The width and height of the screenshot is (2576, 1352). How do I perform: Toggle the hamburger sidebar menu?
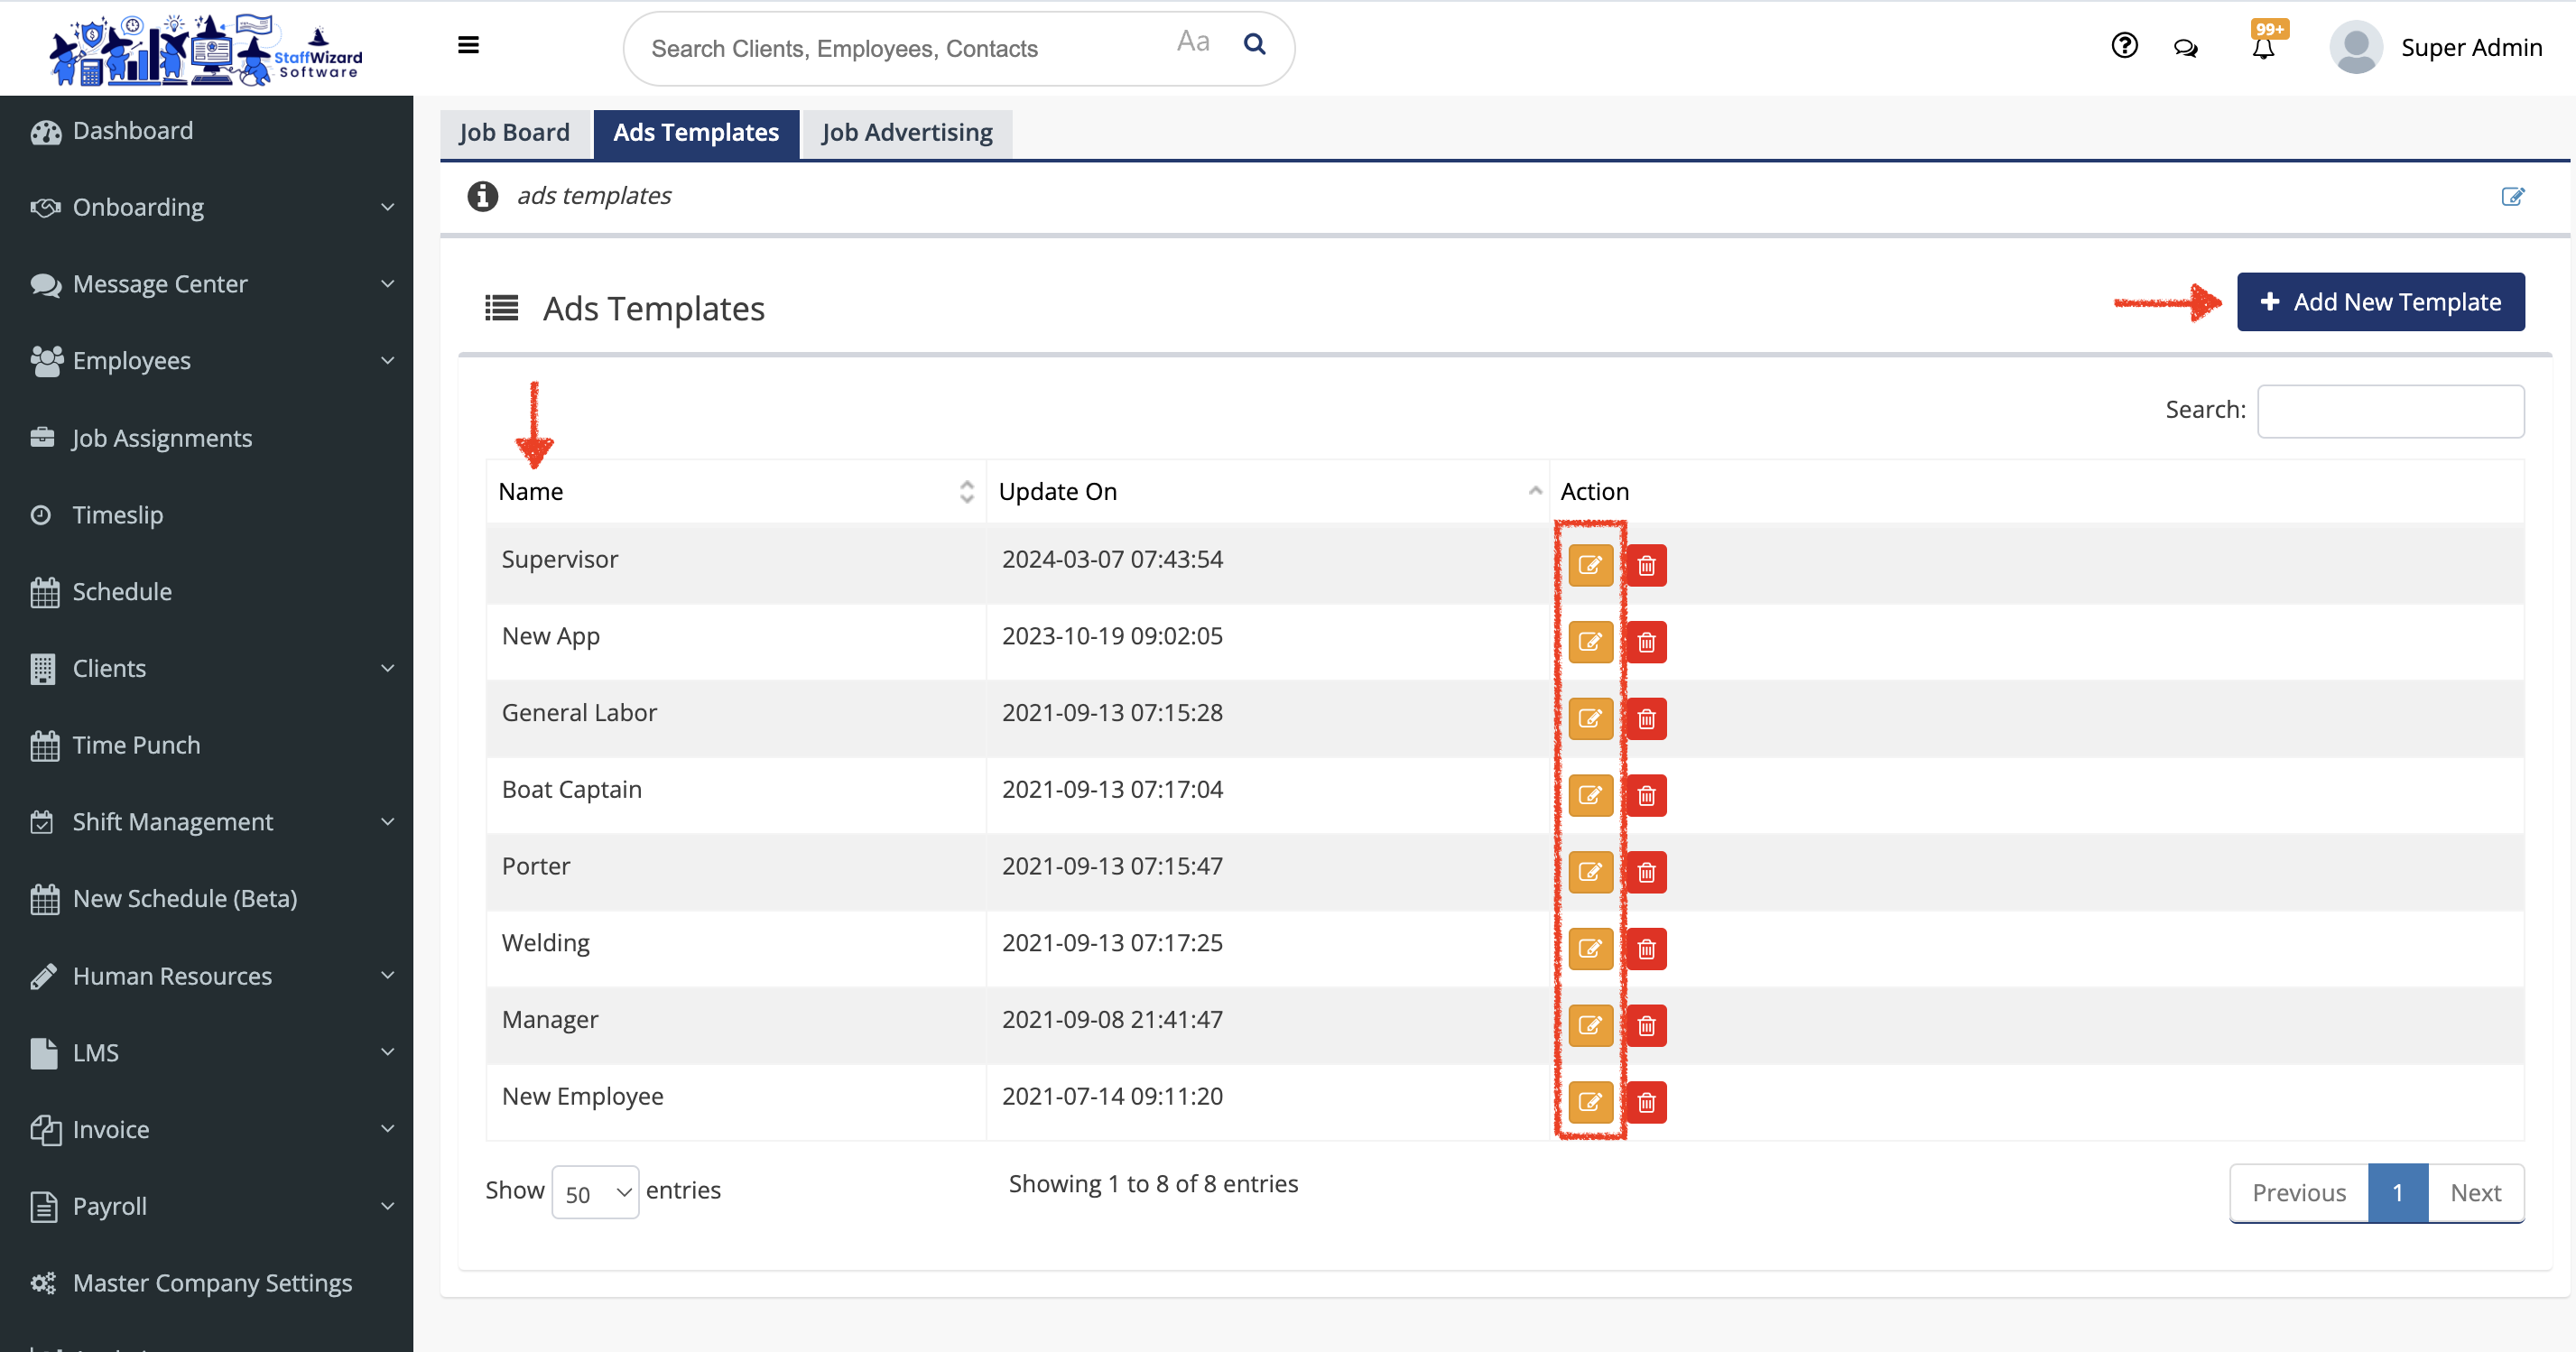[x=468, y=45]
